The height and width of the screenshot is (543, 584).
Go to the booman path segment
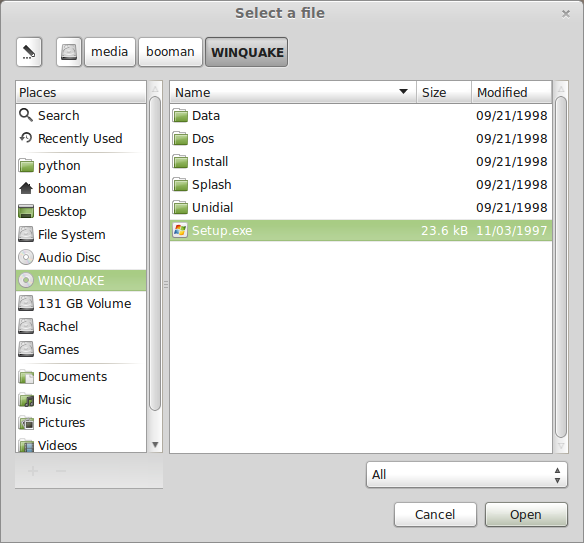click(170, 52)
